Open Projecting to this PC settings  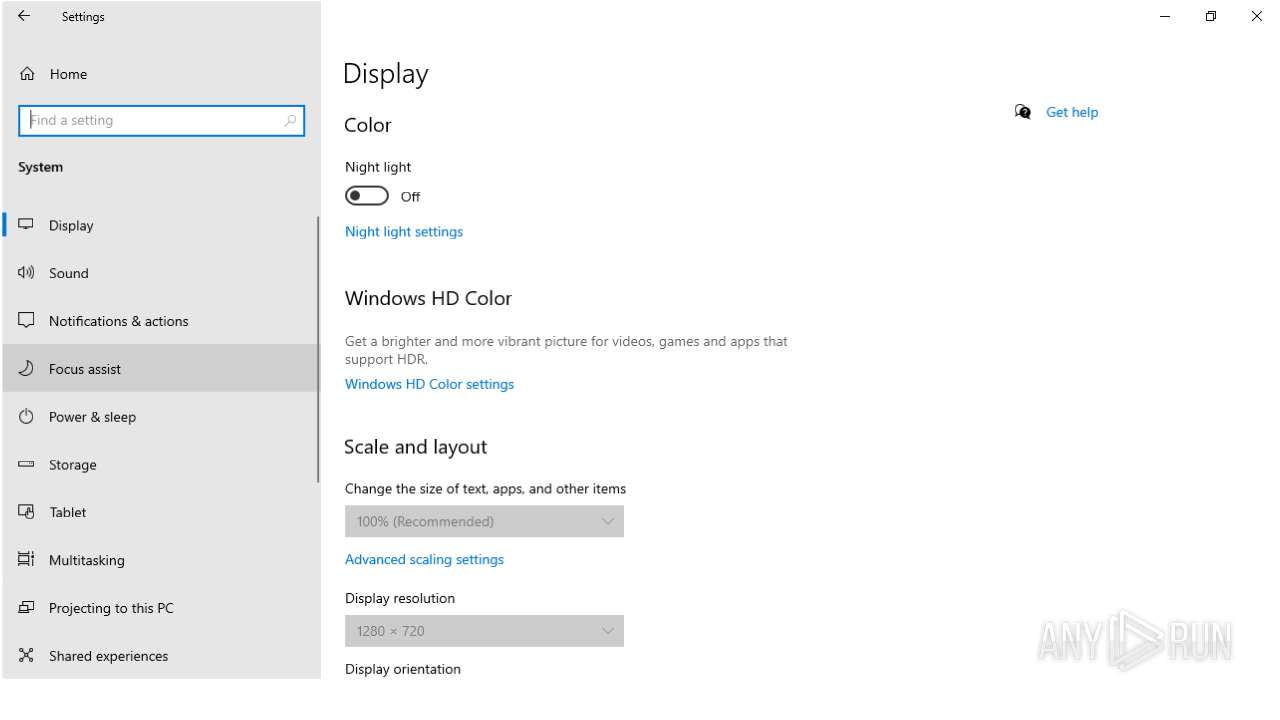click(x=160, y=608)
